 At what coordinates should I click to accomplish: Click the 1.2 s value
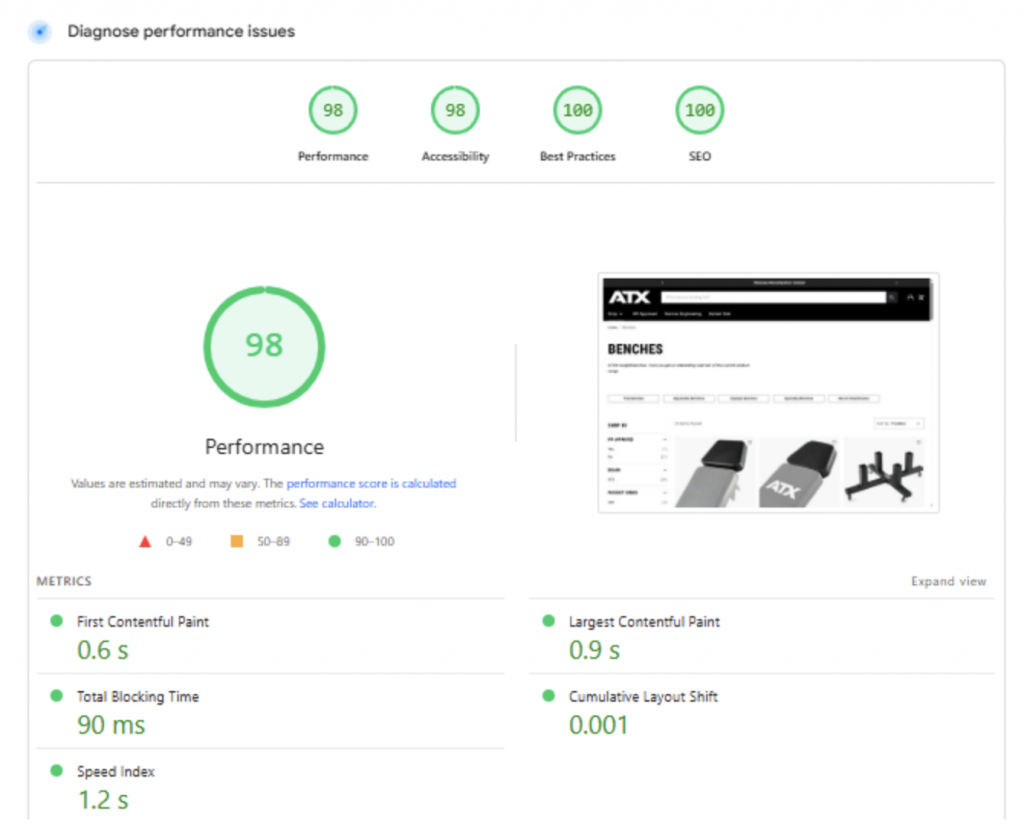[103, 800]
